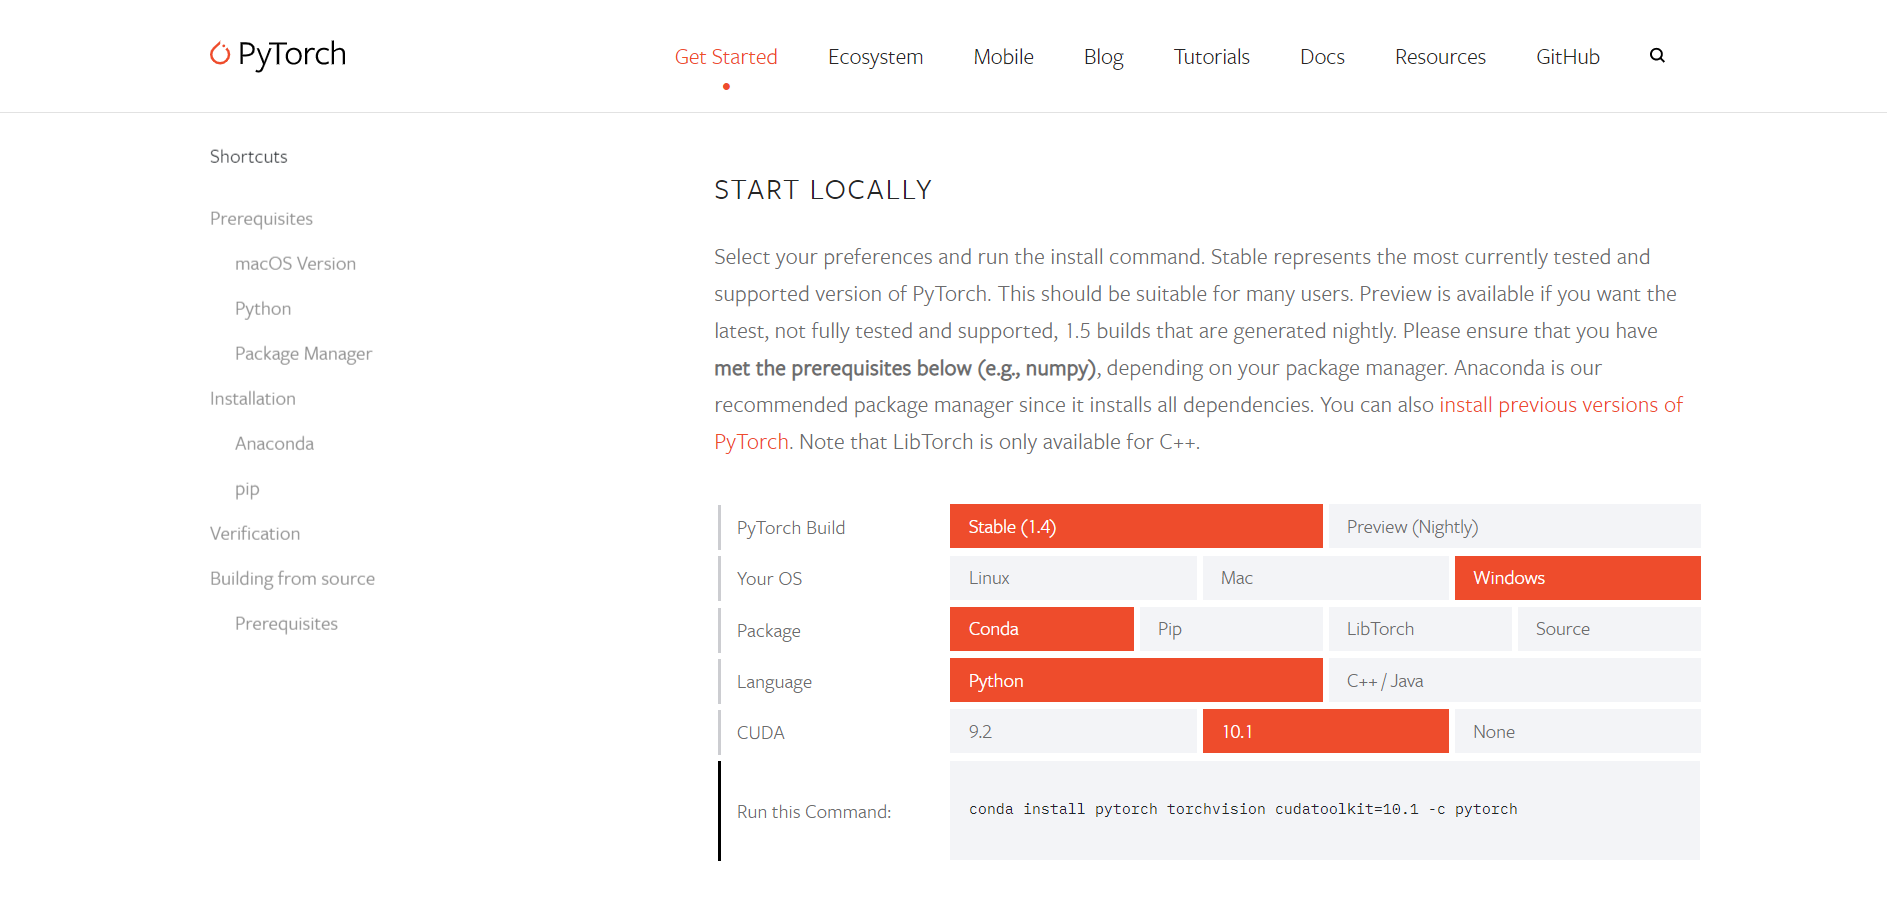The width and height of the screenshot is (1887, 906).
Task: Follow the install previous versions link
Action: (1560, 405)
